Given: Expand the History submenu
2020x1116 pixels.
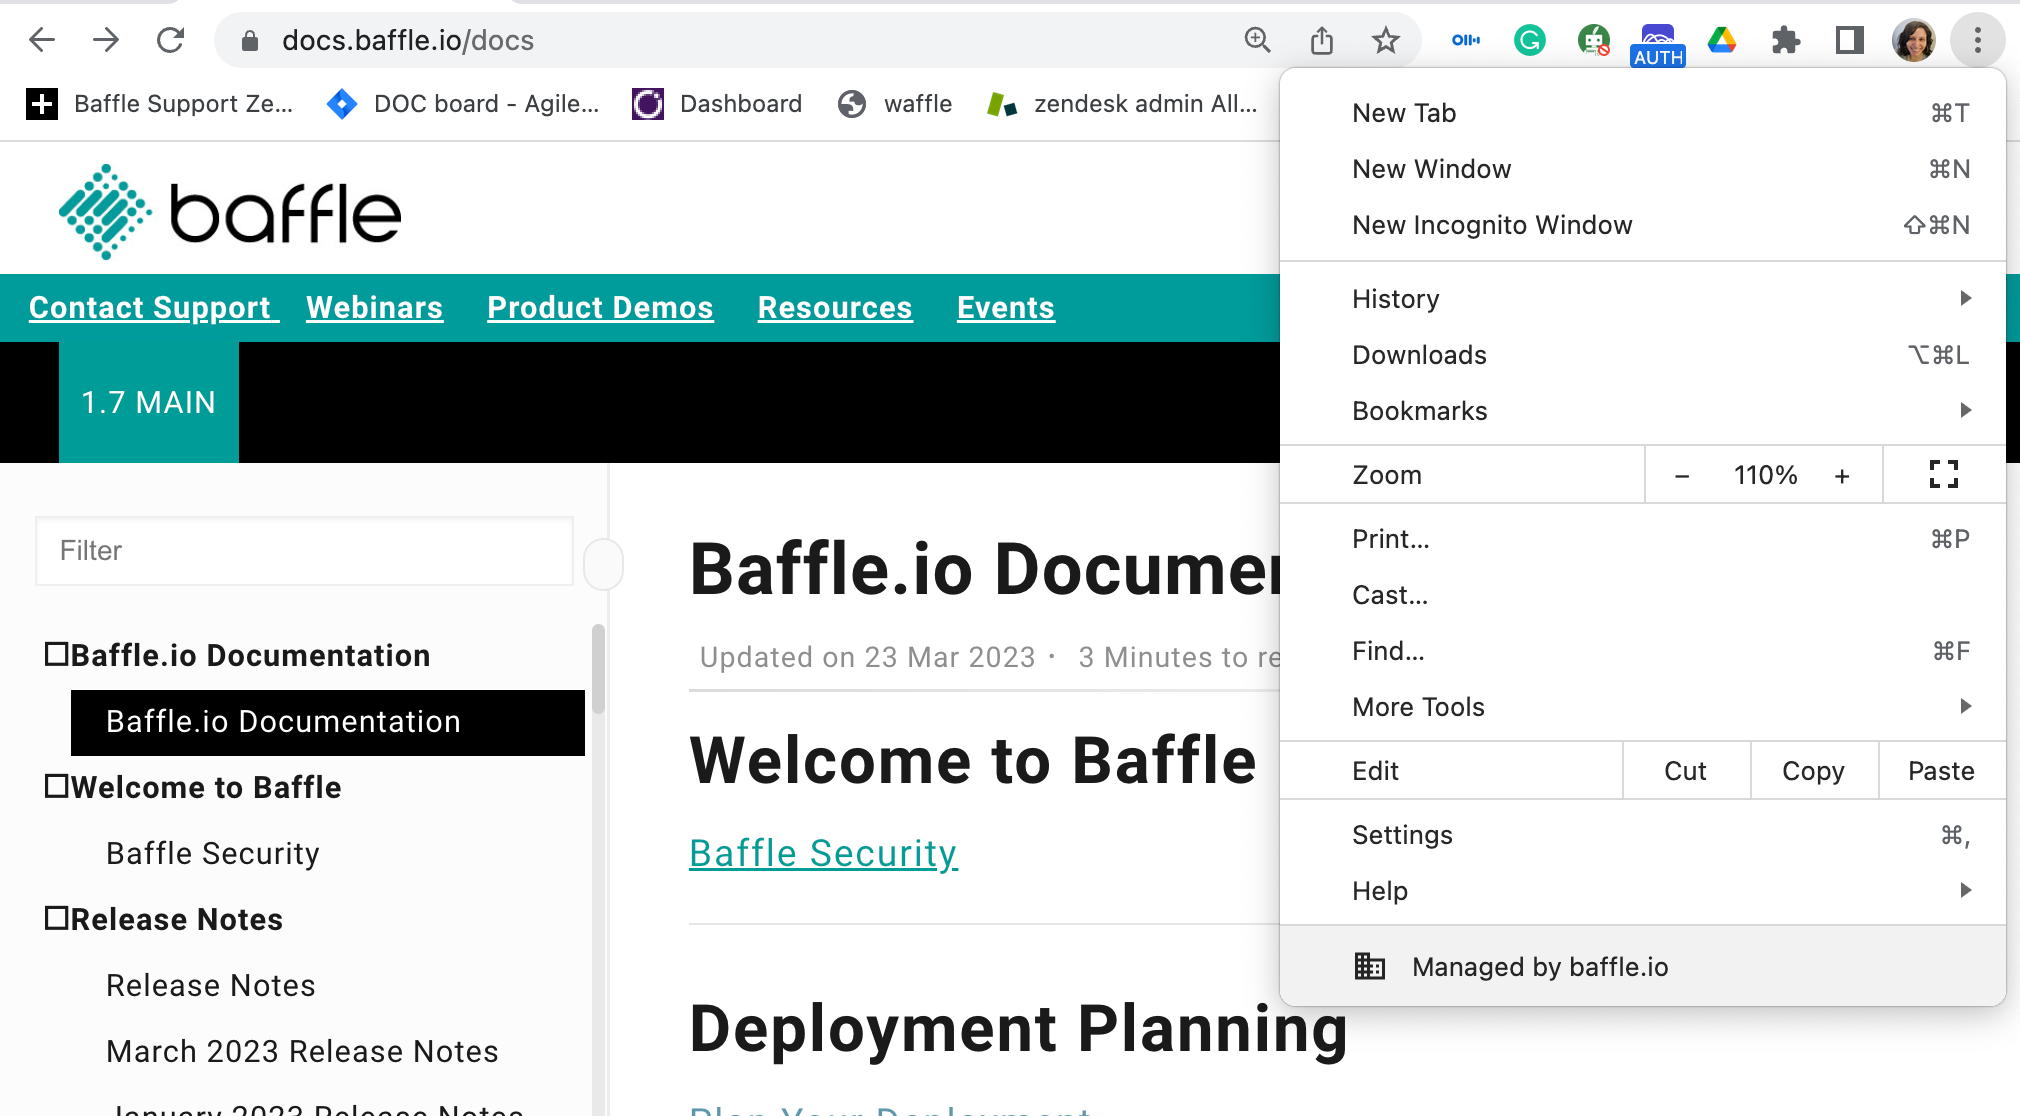Looking at the screenshot, I should click(x=1643, y=298).
